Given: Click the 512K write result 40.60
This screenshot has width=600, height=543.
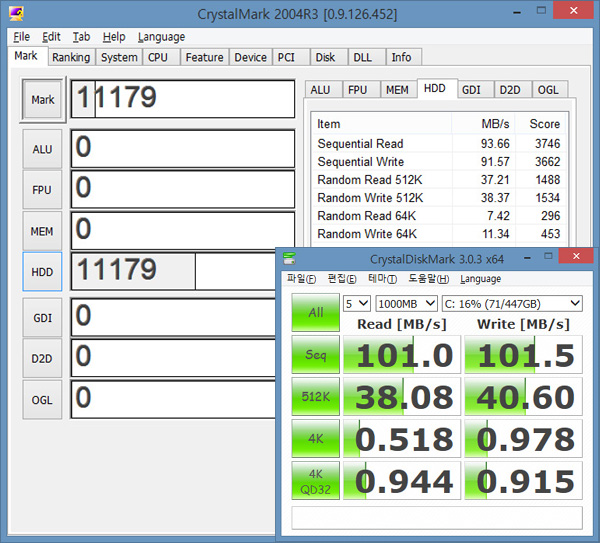Looking at the screenshot, I should (x=523, y=396).
